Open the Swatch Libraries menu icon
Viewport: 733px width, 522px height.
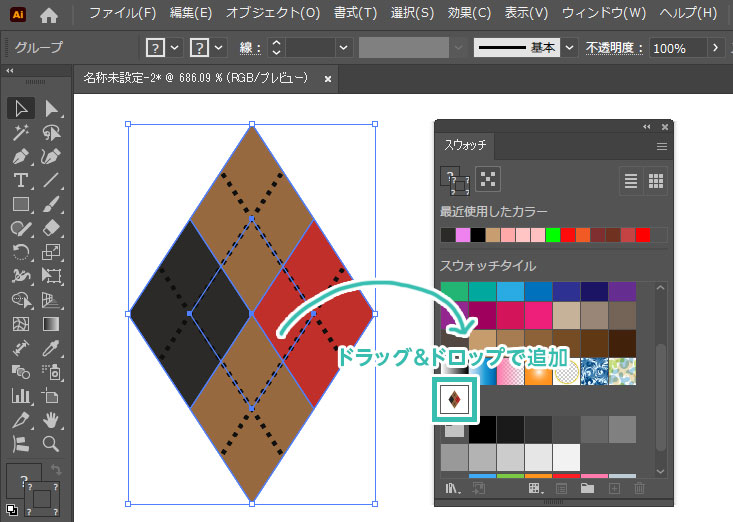coord(452,488)
